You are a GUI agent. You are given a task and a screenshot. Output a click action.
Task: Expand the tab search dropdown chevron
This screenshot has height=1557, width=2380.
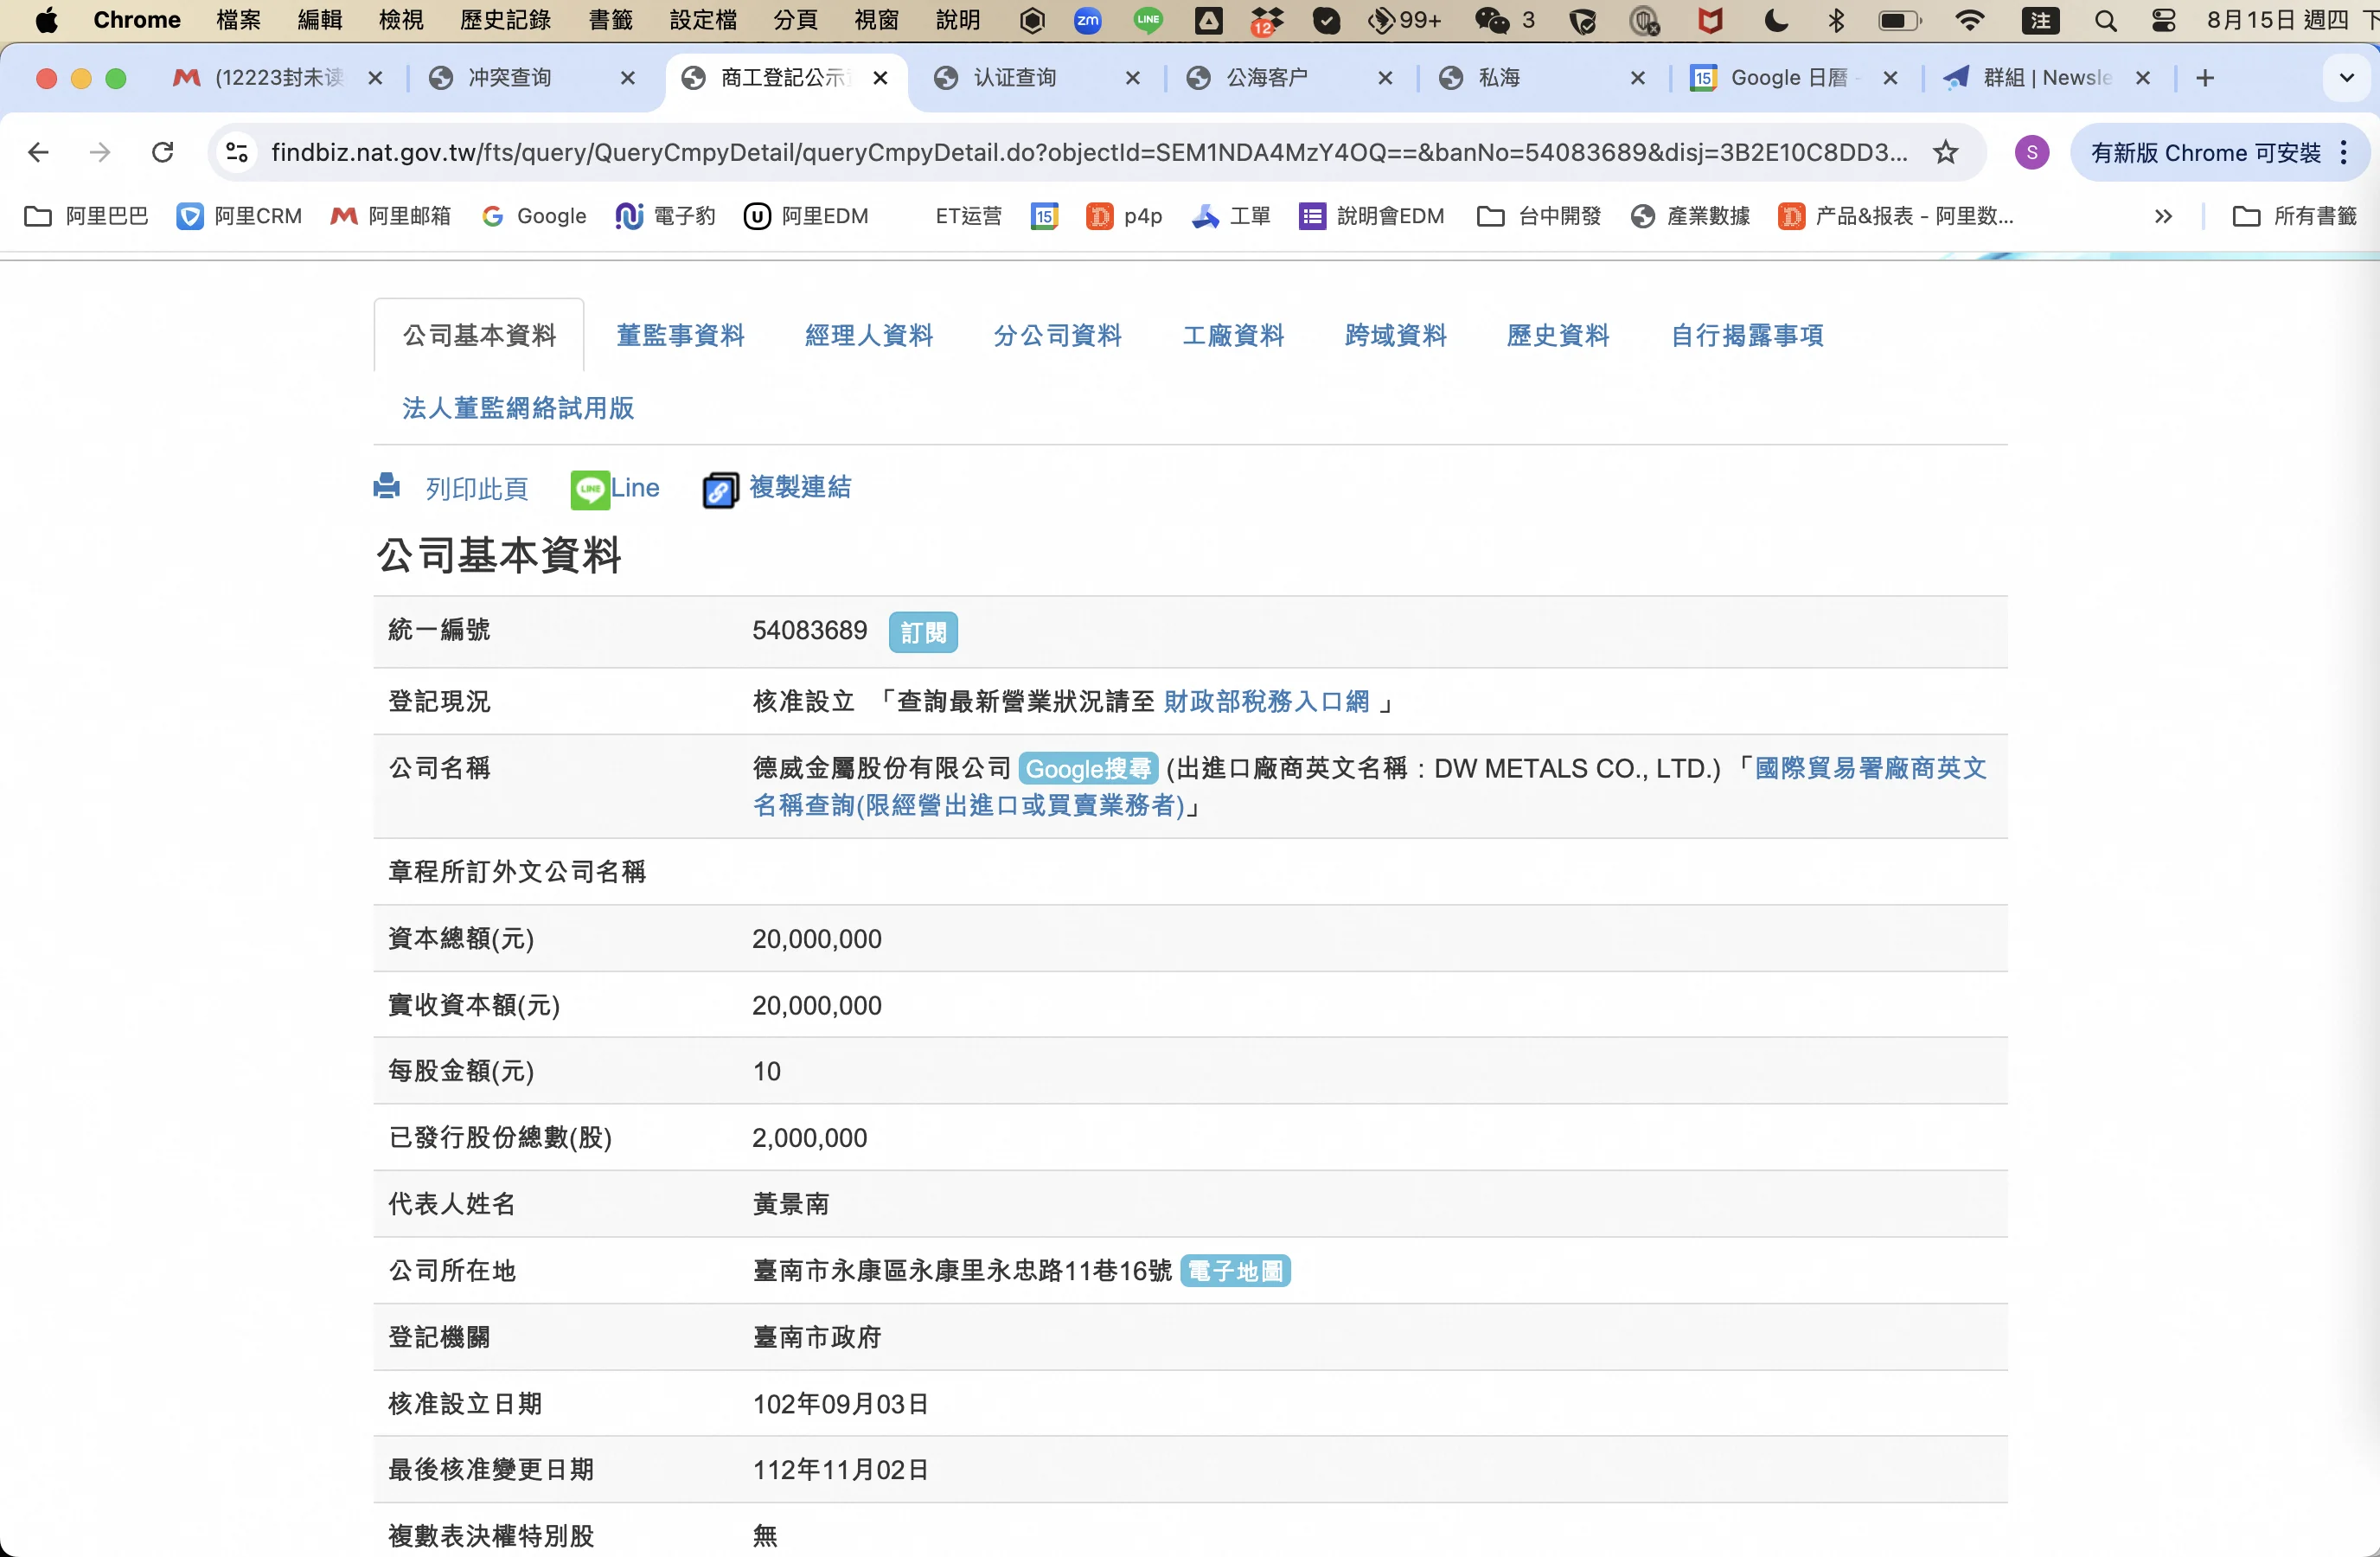coord(2346,78)
